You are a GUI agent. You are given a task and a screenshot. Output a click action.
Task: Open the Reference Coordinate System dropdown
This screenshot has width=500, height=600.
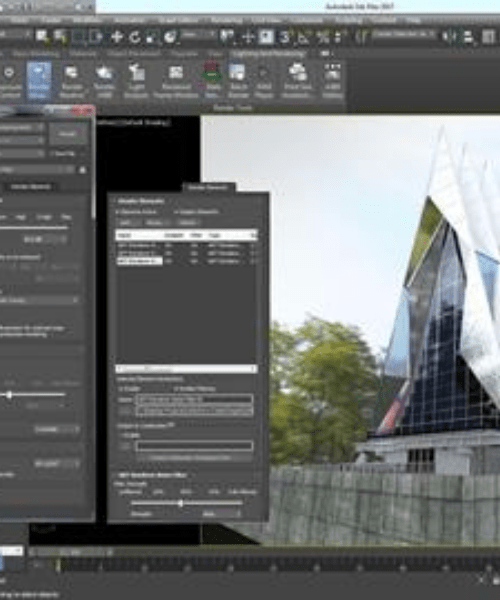(x=198, y=35)
